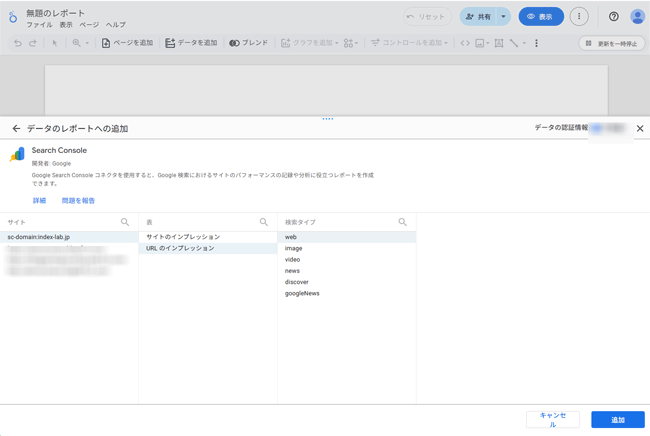Click the panel resize handle dots
650x436 pixels.
[327, 119]
